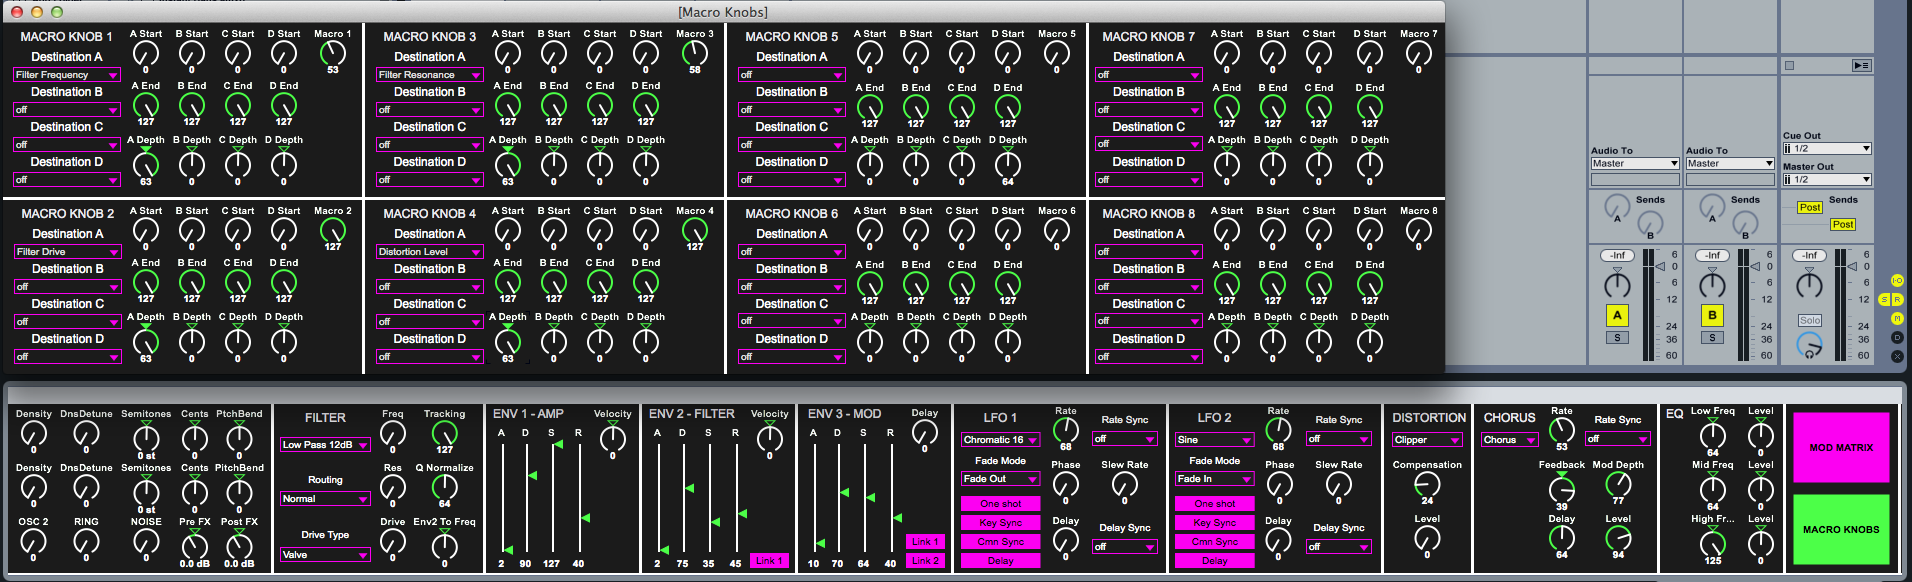This screenshot has height=582, width=1912.
Task: Click the track delay D section button
Action: 1896,338
